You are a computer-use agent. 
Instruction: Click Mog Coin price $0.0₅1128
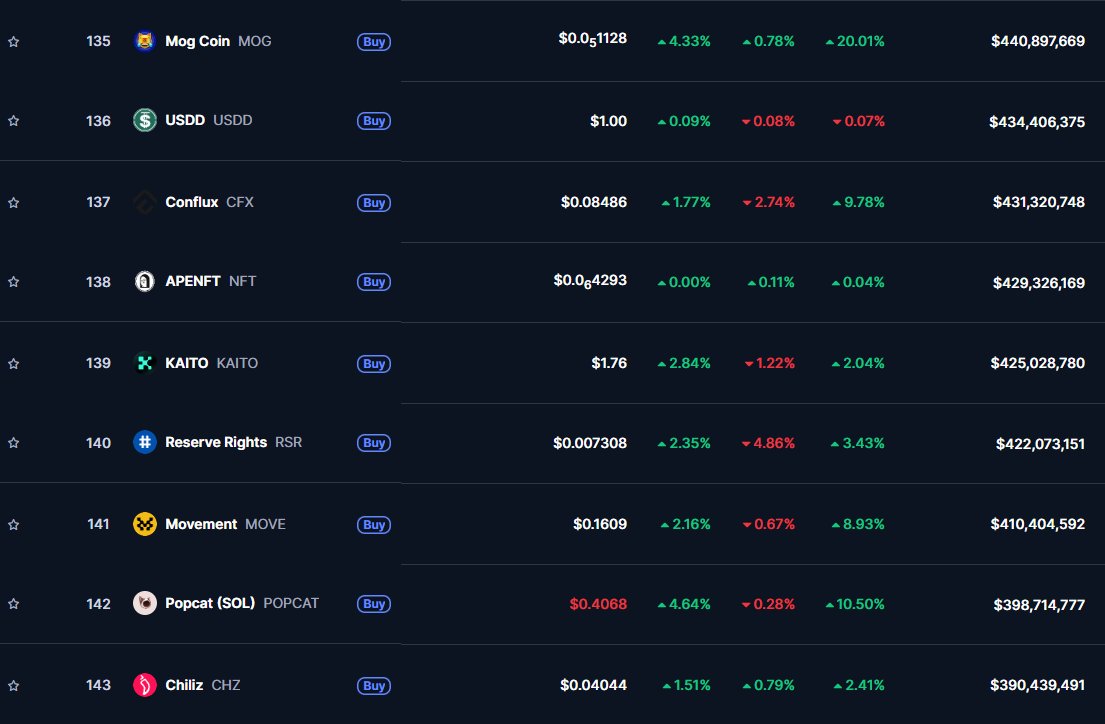(593, 39)
